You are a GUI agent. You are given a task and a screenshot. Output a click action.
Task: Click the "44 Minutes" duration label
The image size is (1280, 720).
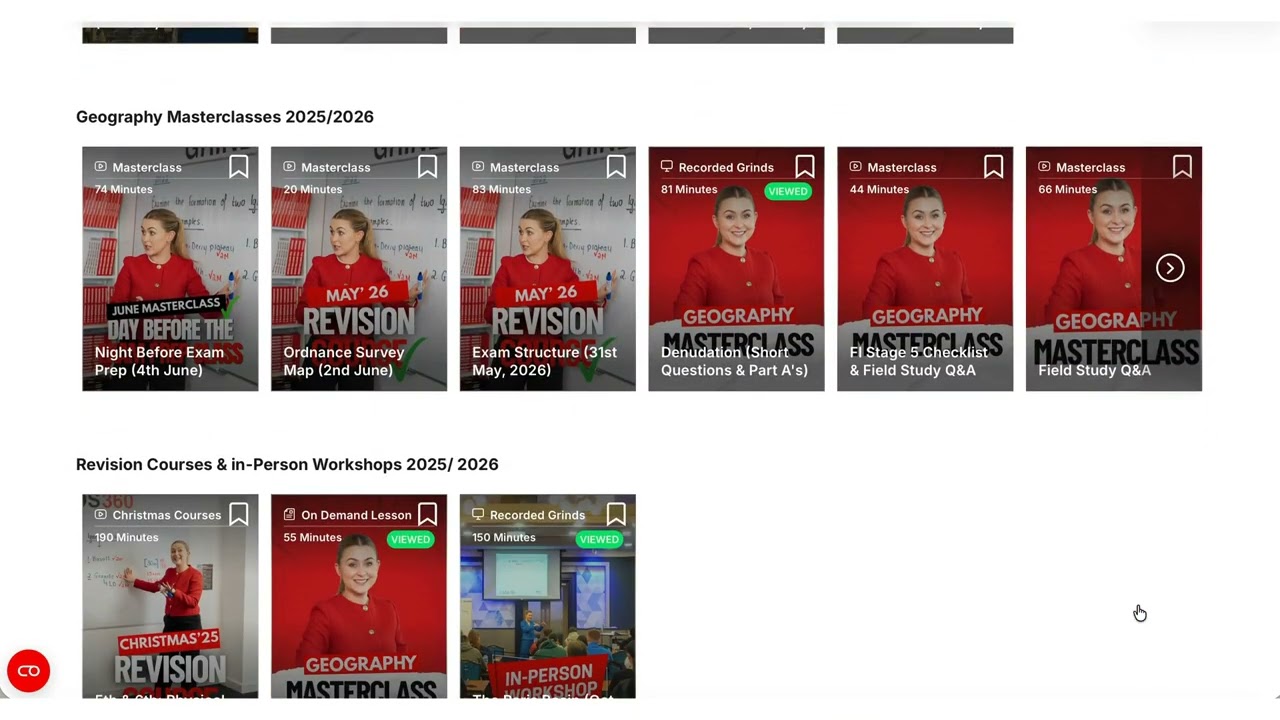click(879, 189)
